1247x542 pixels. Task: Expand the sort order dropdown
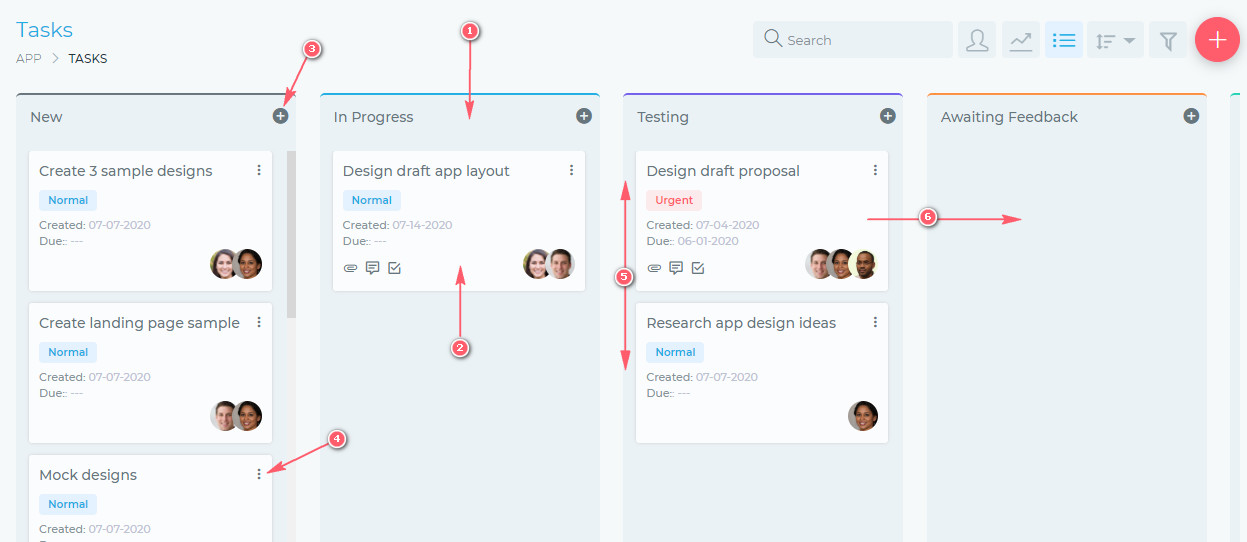[1115, 40]
